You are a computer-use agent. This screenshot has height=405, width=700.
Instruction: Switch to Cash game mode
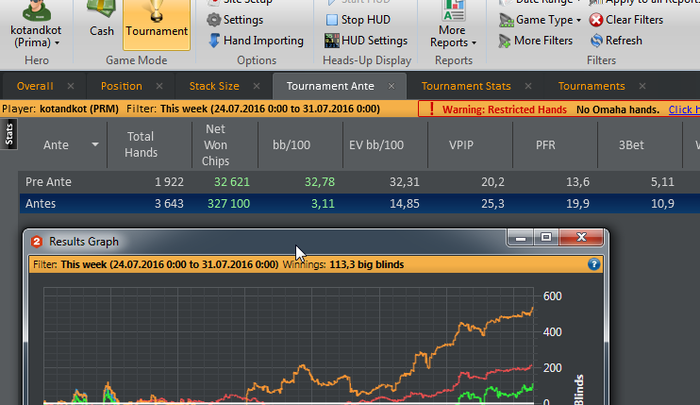[x=101, y=20]
